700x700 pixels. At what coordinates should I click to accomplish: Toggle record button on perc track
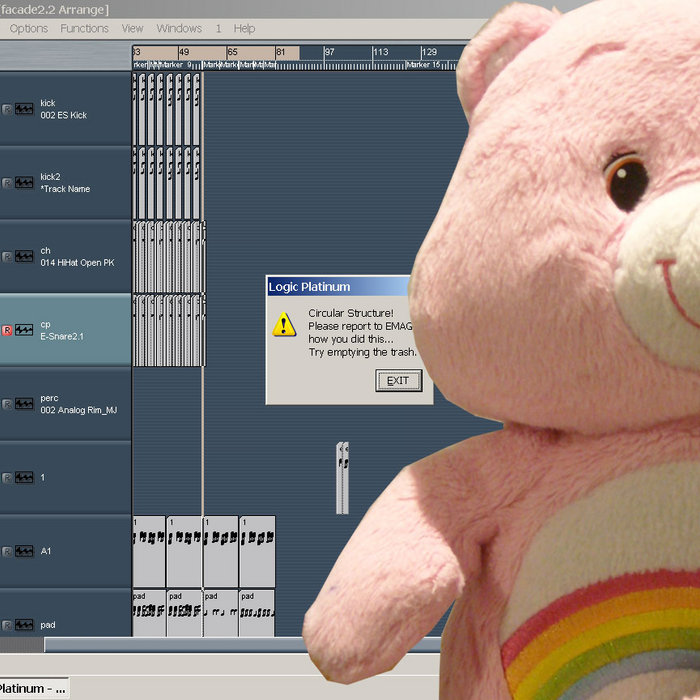click(7, 404)
